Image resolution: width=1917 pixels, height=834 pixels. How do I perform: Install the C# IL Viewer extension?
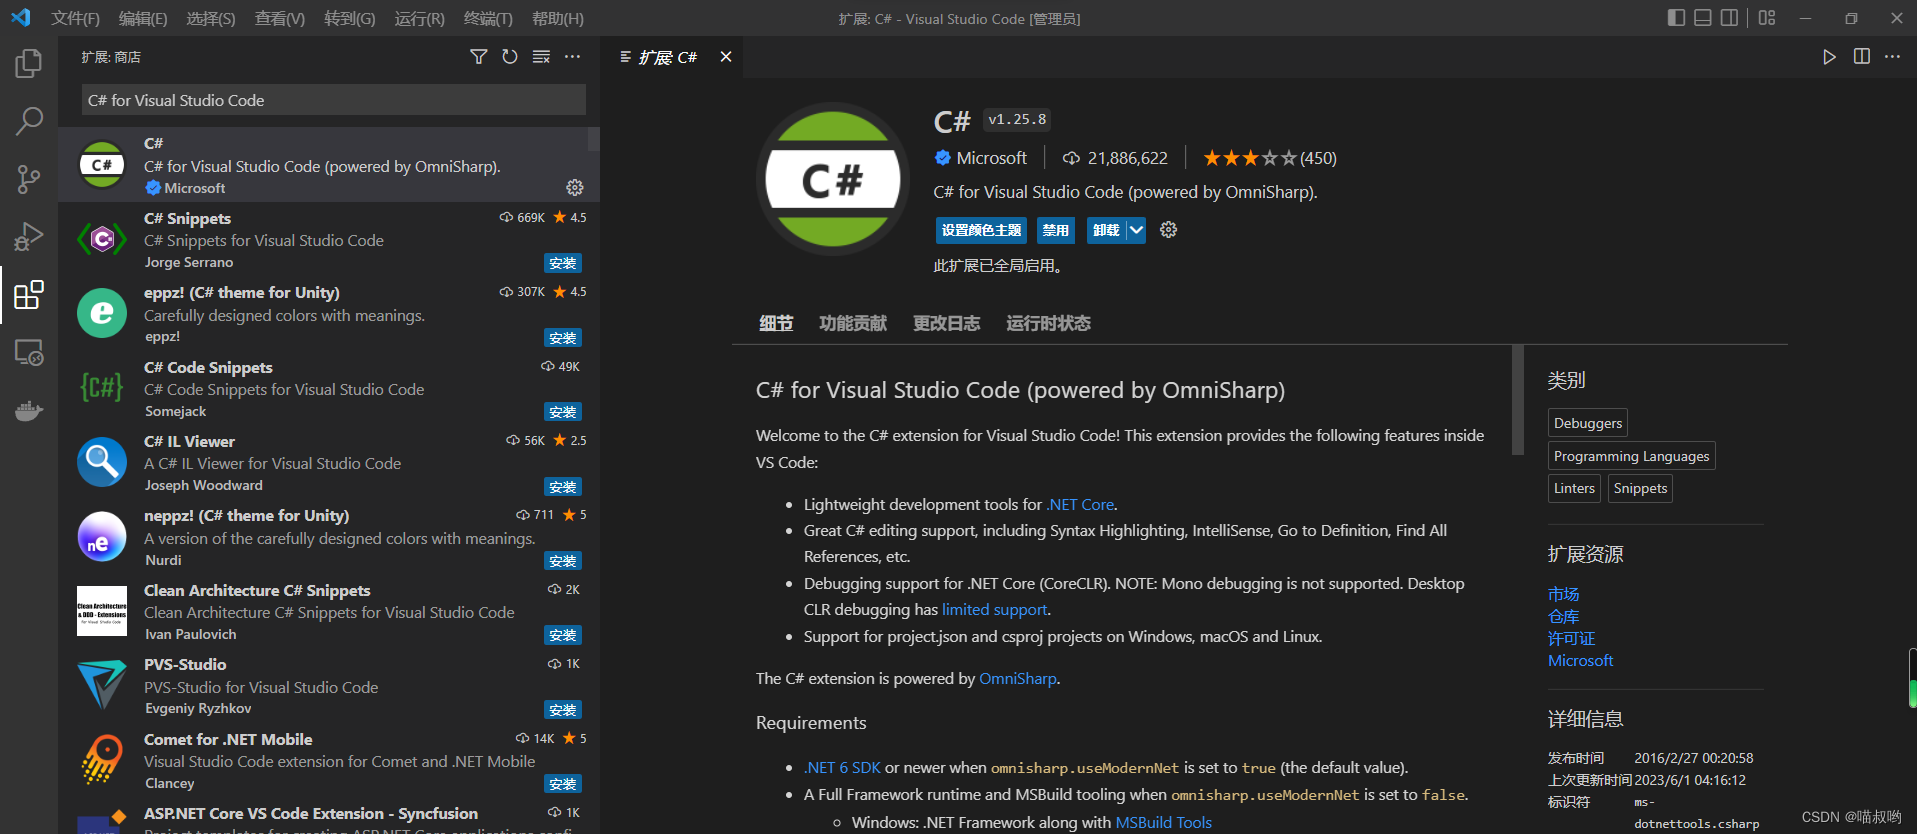[563, 487]
